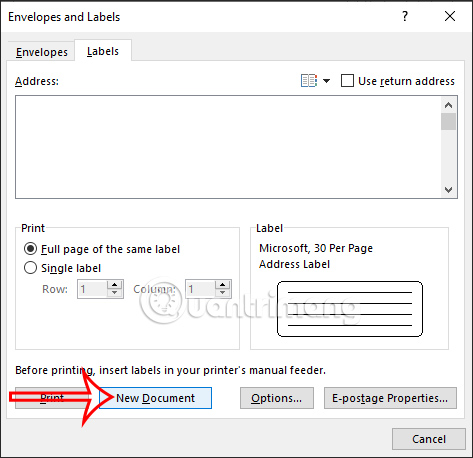The height and width of the screenshot is (458, 473).
Task: Click the 'Address Label' text
Action: pyautogui.click(x=294, y=264)
